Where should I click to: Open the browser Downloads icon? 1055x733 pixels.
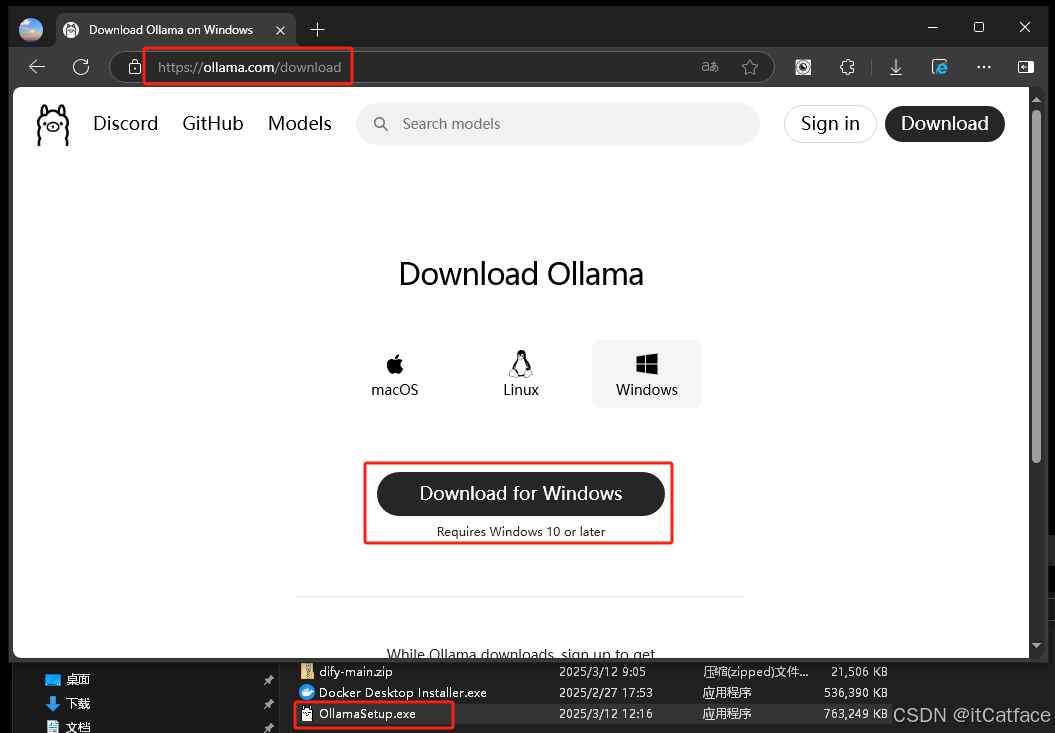[x=896, y=67]
